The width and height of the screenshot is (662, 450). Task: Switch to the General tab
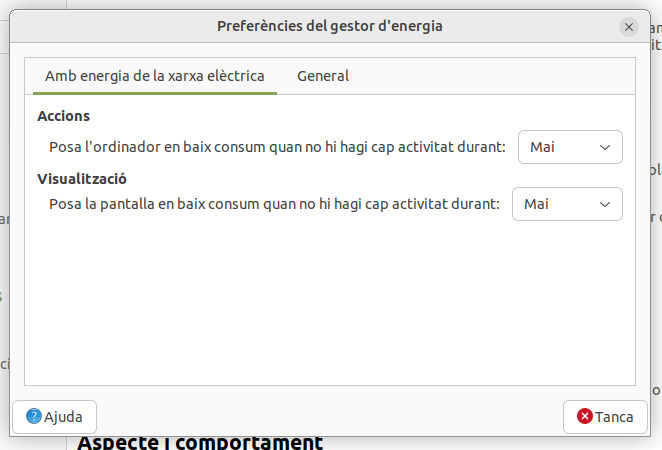click(x=323, y=76)
